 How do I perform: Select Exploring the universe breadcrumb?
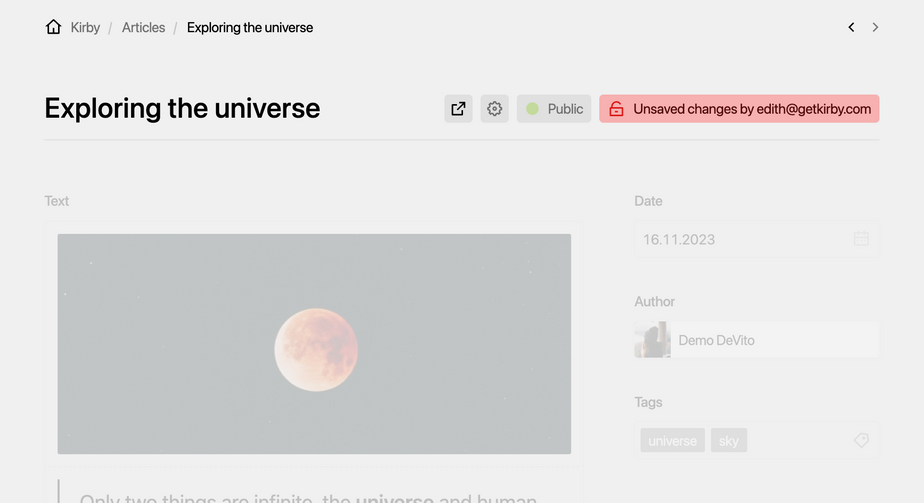[250, 27]
